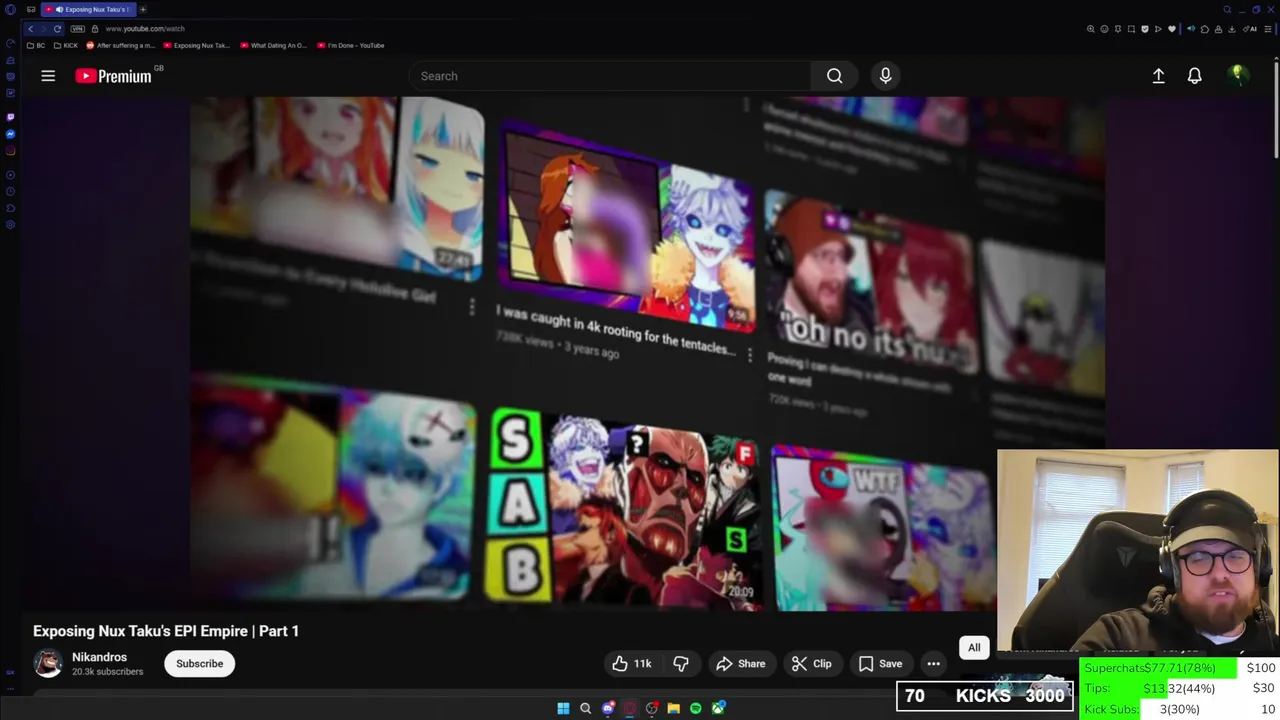
Task: Like the video with 11k likes
Action: click(x=632, y=663)
